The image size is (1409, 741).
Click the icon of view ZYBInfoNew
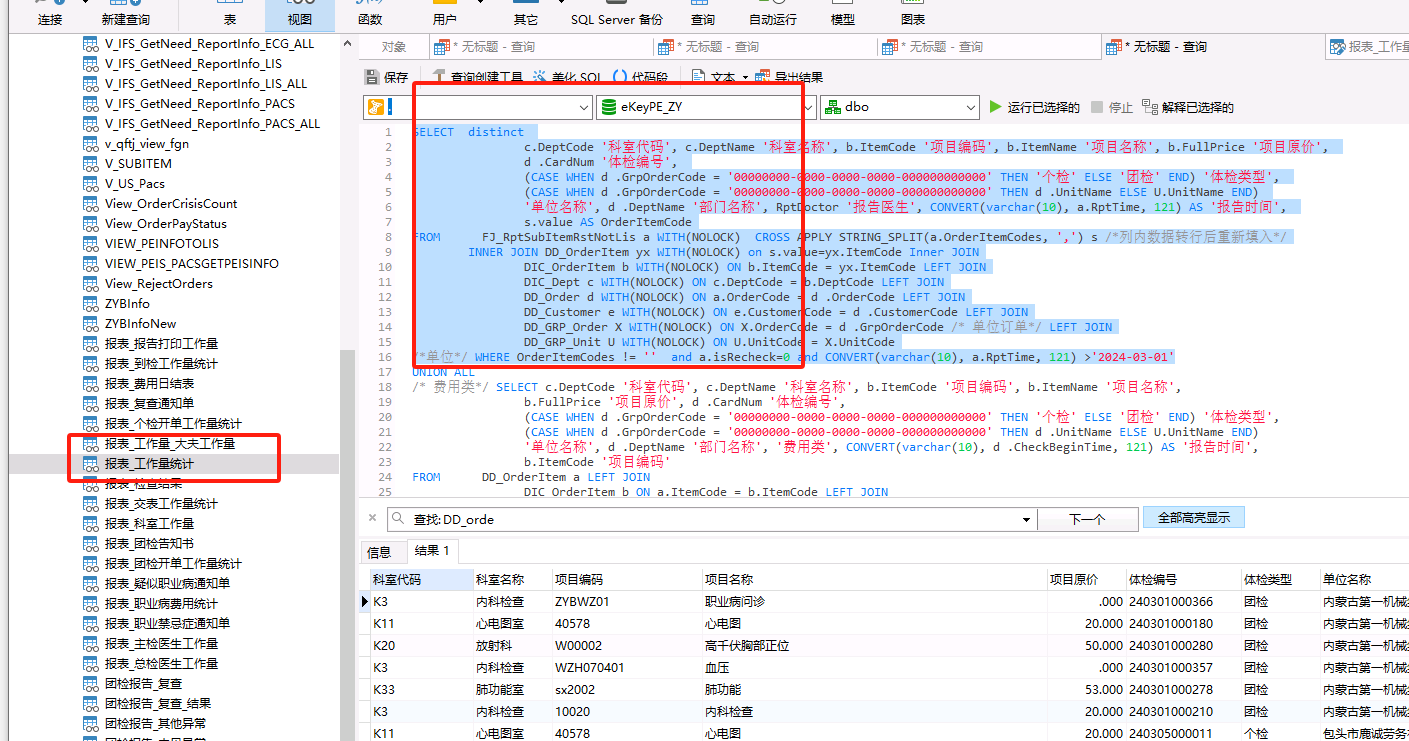pyautogui.click(x=91, y=323)
